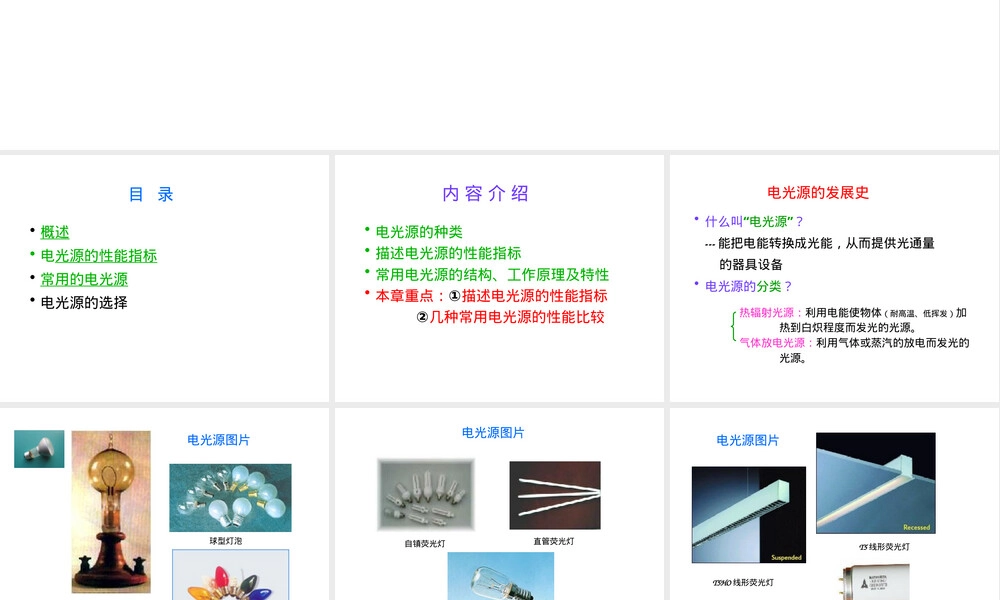Select red line ②几种常用电光源的性能比较
This screenshot has width=1000, height=600.
click(510, 317)
